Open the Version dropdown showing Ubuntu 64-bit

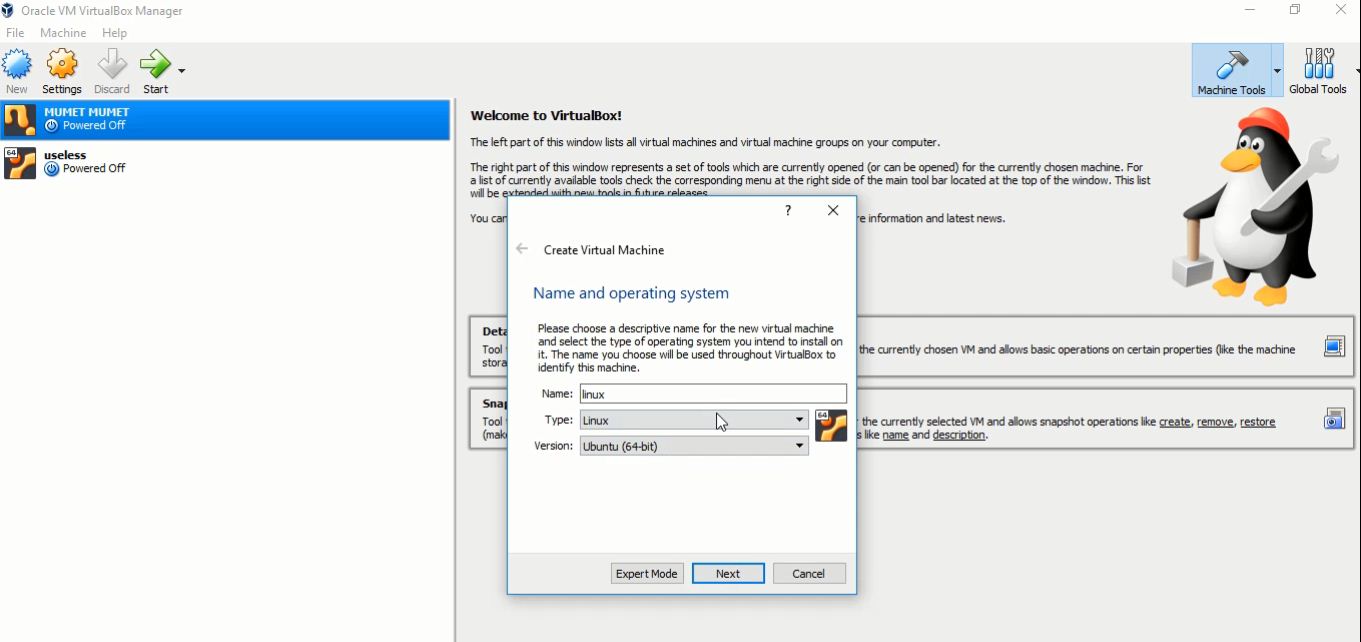(693, 446)
